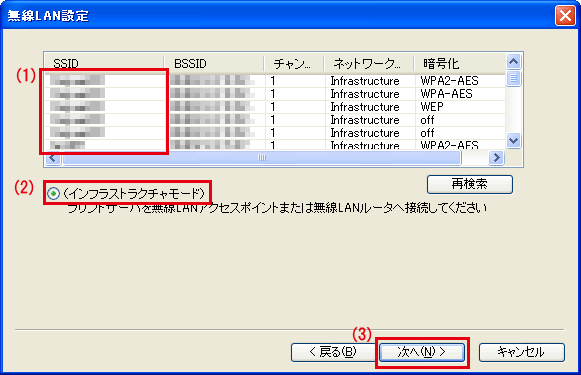Click the horizontal scrollbar thumb
581x375 pixels.
(262, 158)
